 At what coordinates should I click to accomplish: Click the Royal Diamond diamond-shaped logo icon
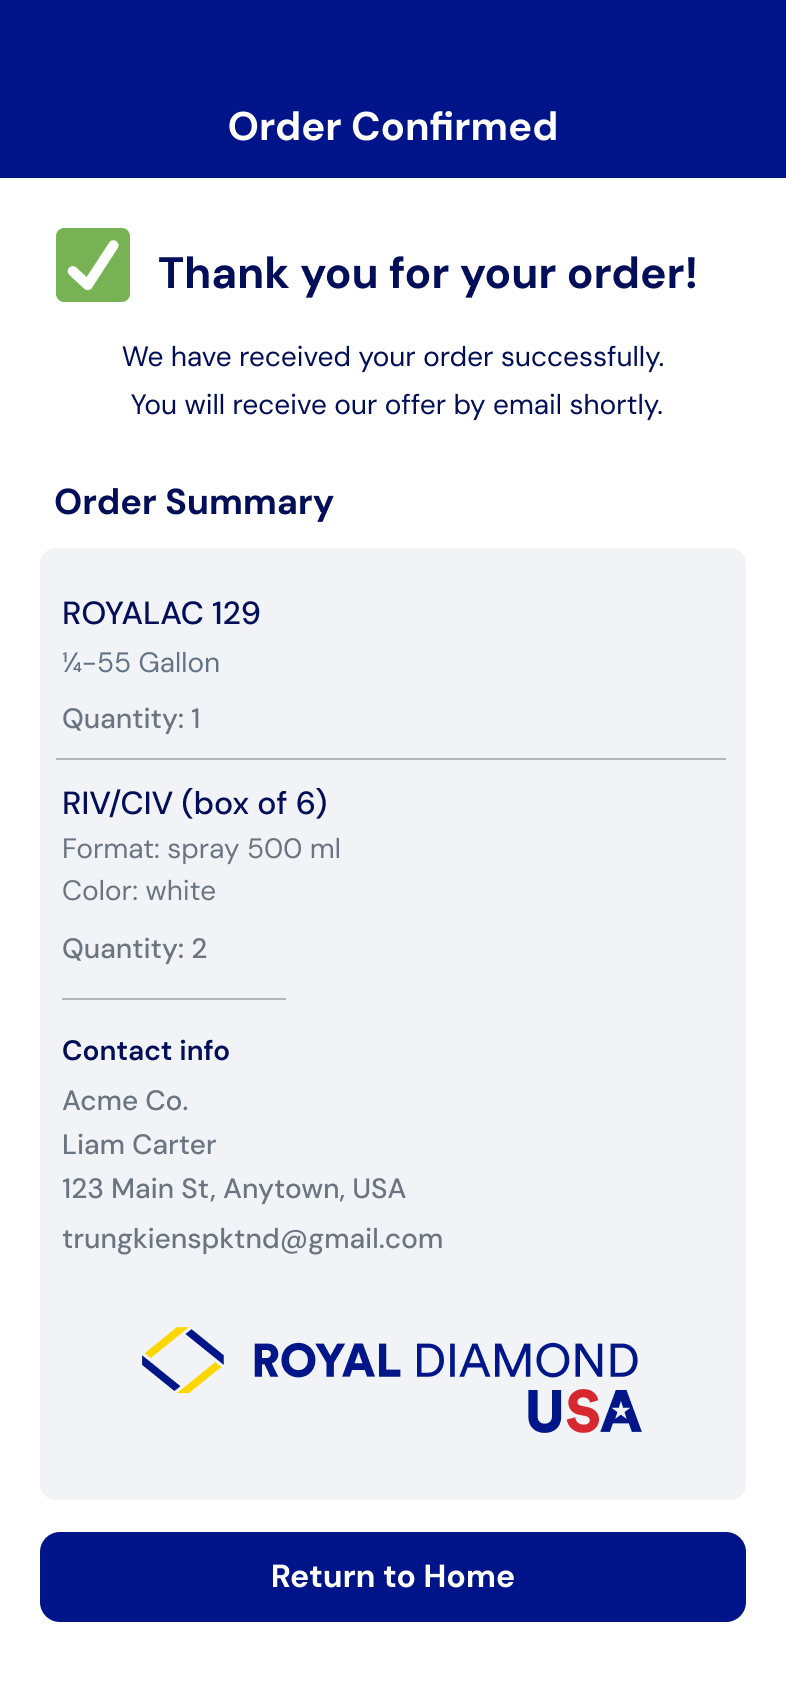click(x=182, y=1360)
